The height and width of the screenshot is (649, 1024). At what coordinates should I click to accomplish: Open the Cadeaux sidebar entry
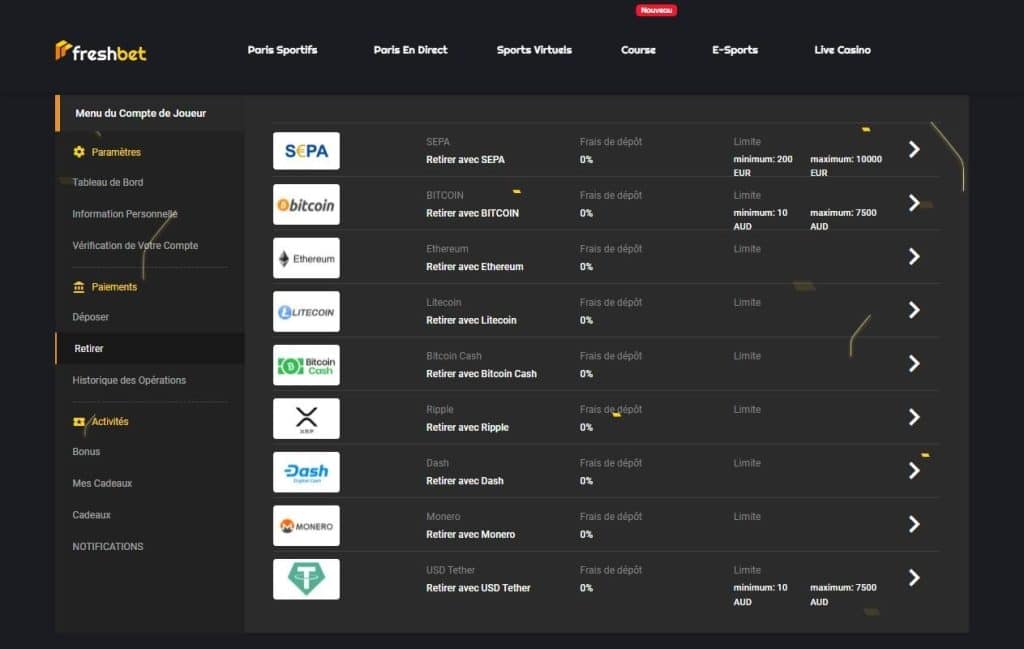91,515
